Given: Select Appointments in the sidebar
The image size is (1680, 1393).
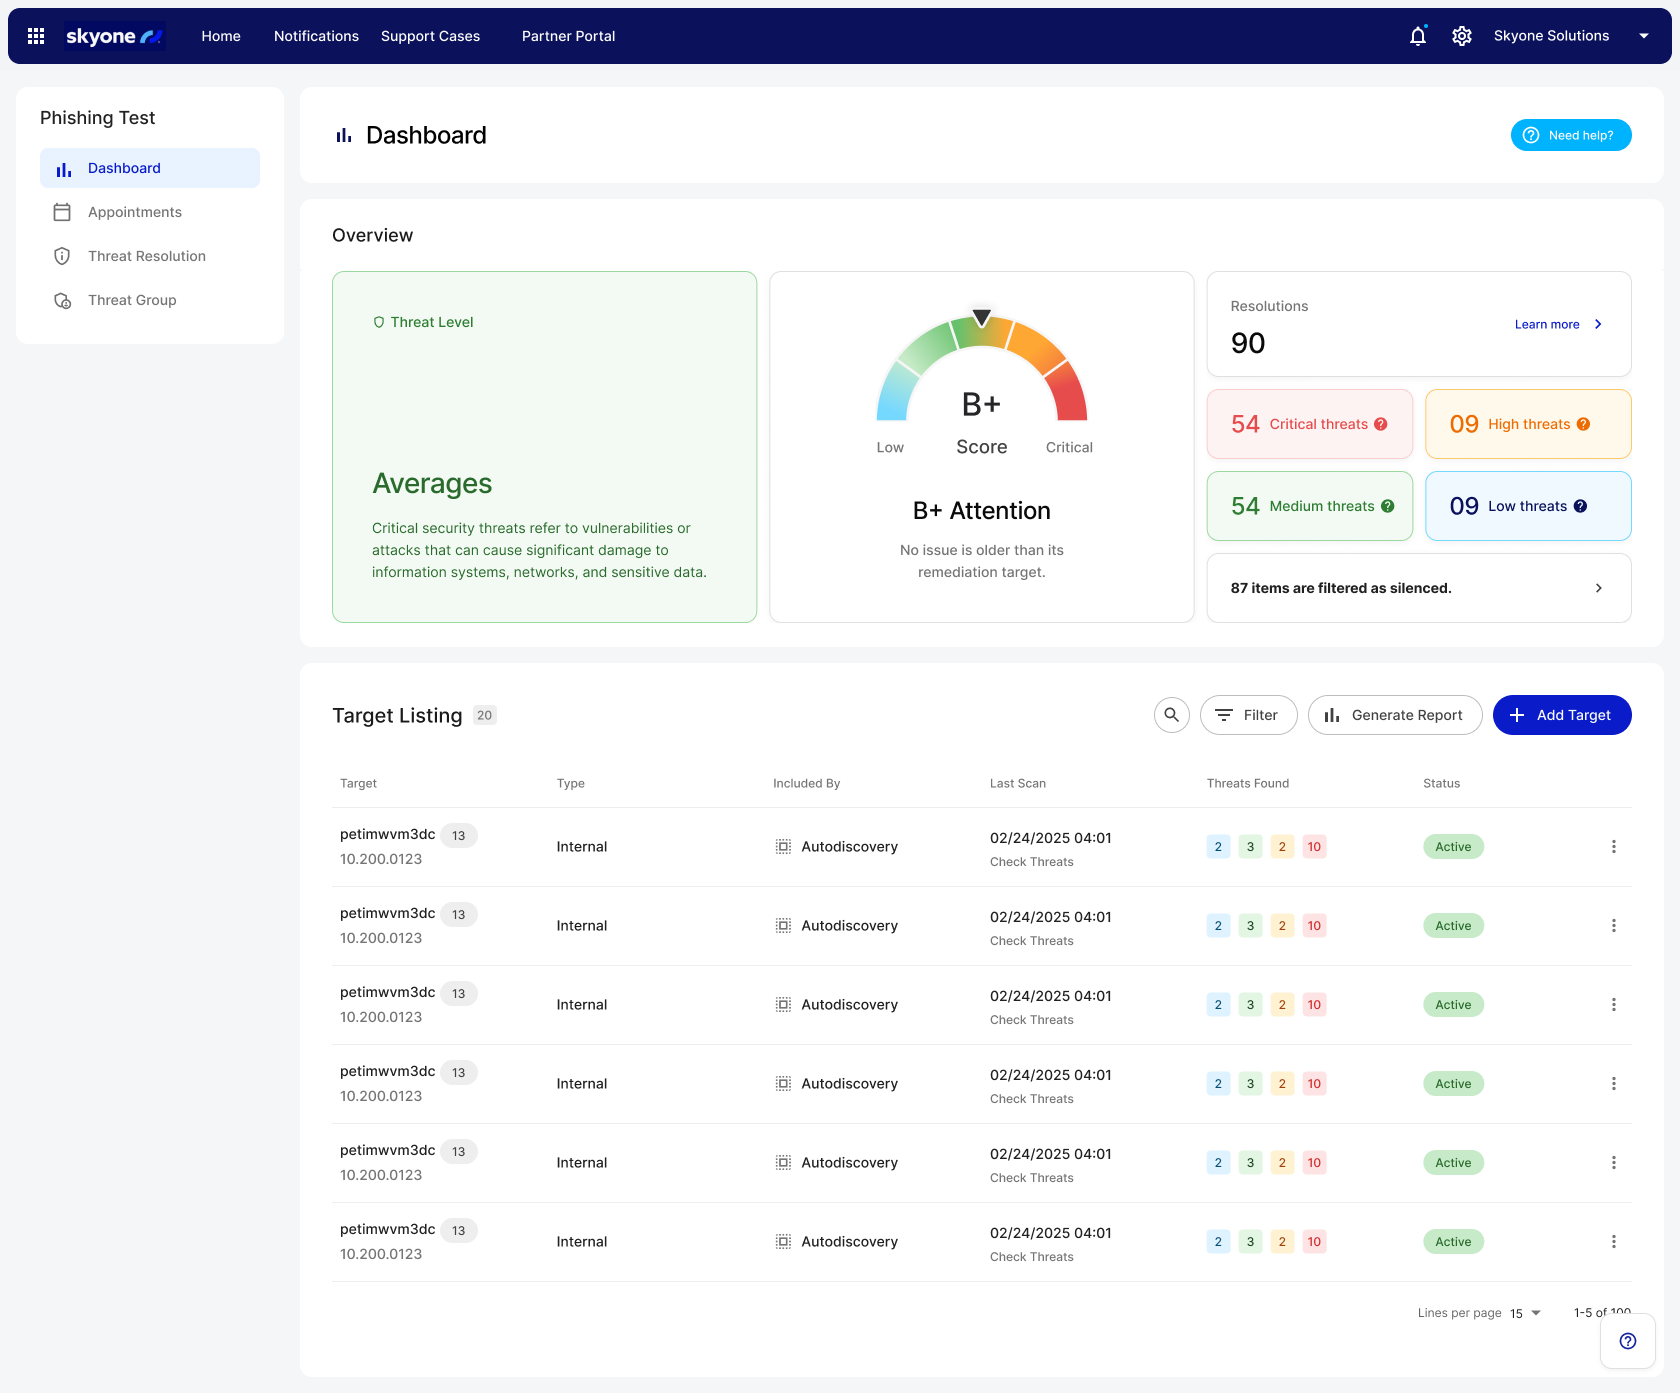Looking at the screenshot, I should click(135, 212).
